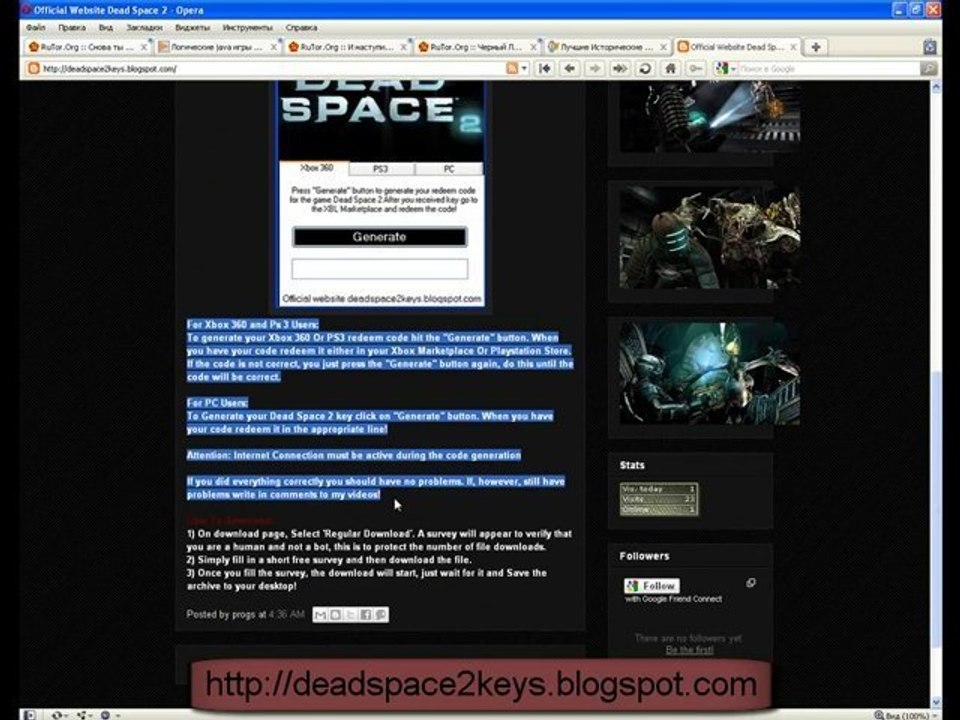
Task: Open the Вид (100%) zoom dropdown
Action: [906, 715]
